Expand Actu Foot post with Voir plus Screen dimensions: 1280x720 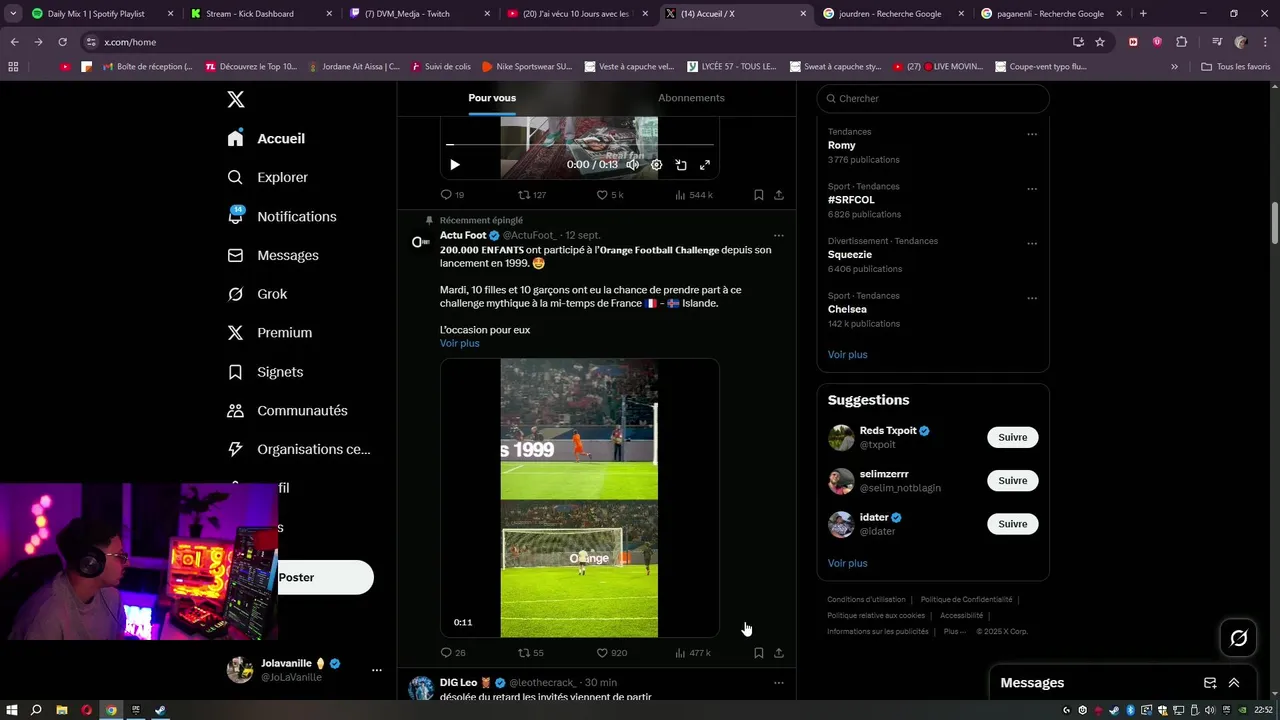click(x=459, y=343)
